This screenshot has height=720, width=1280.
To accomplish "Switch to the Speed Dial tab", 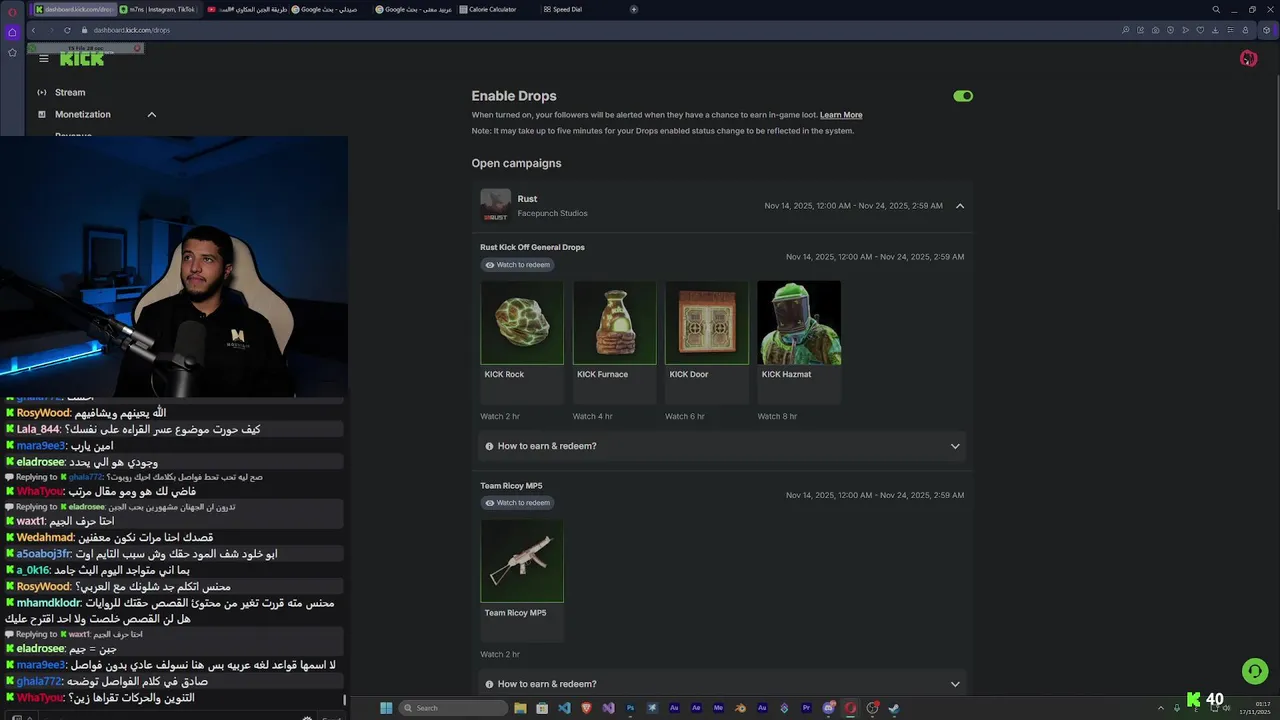I will [566, 9].
